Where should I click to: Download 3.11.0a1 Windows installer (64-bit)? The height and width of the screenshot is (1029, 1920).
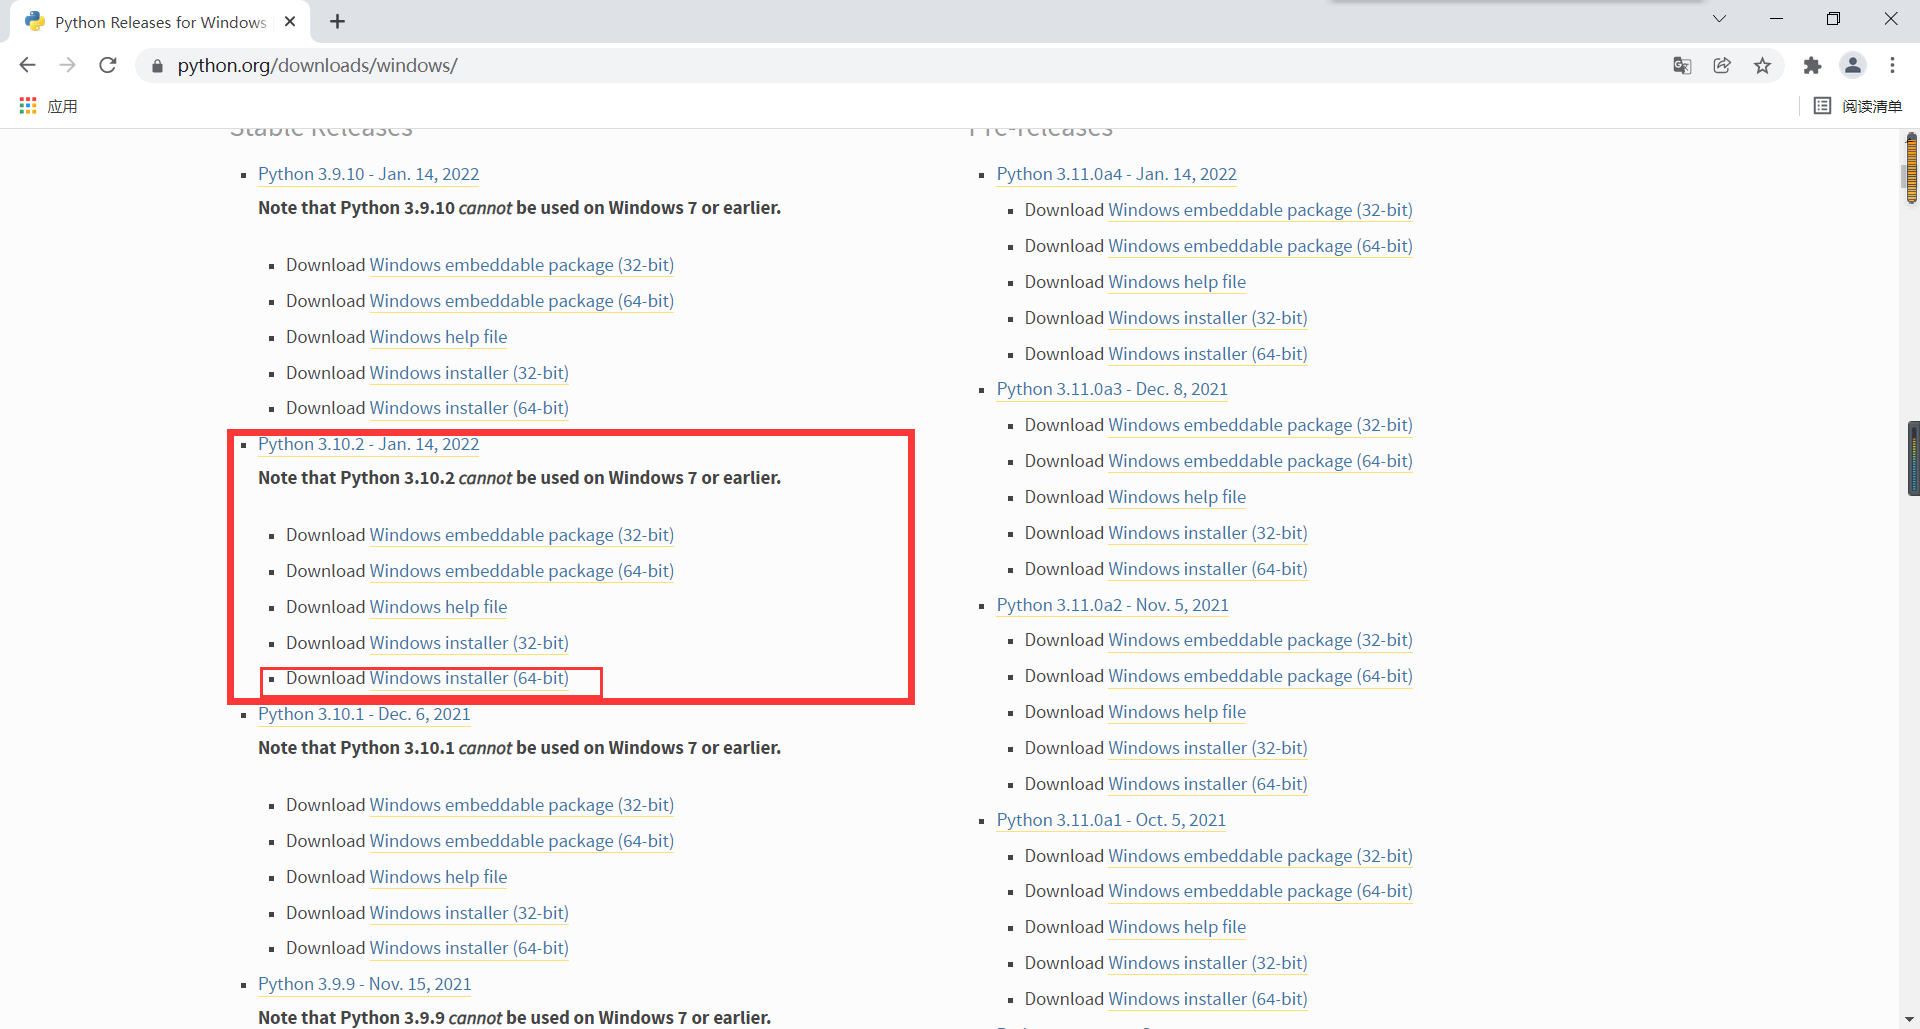pos(1208,999)
